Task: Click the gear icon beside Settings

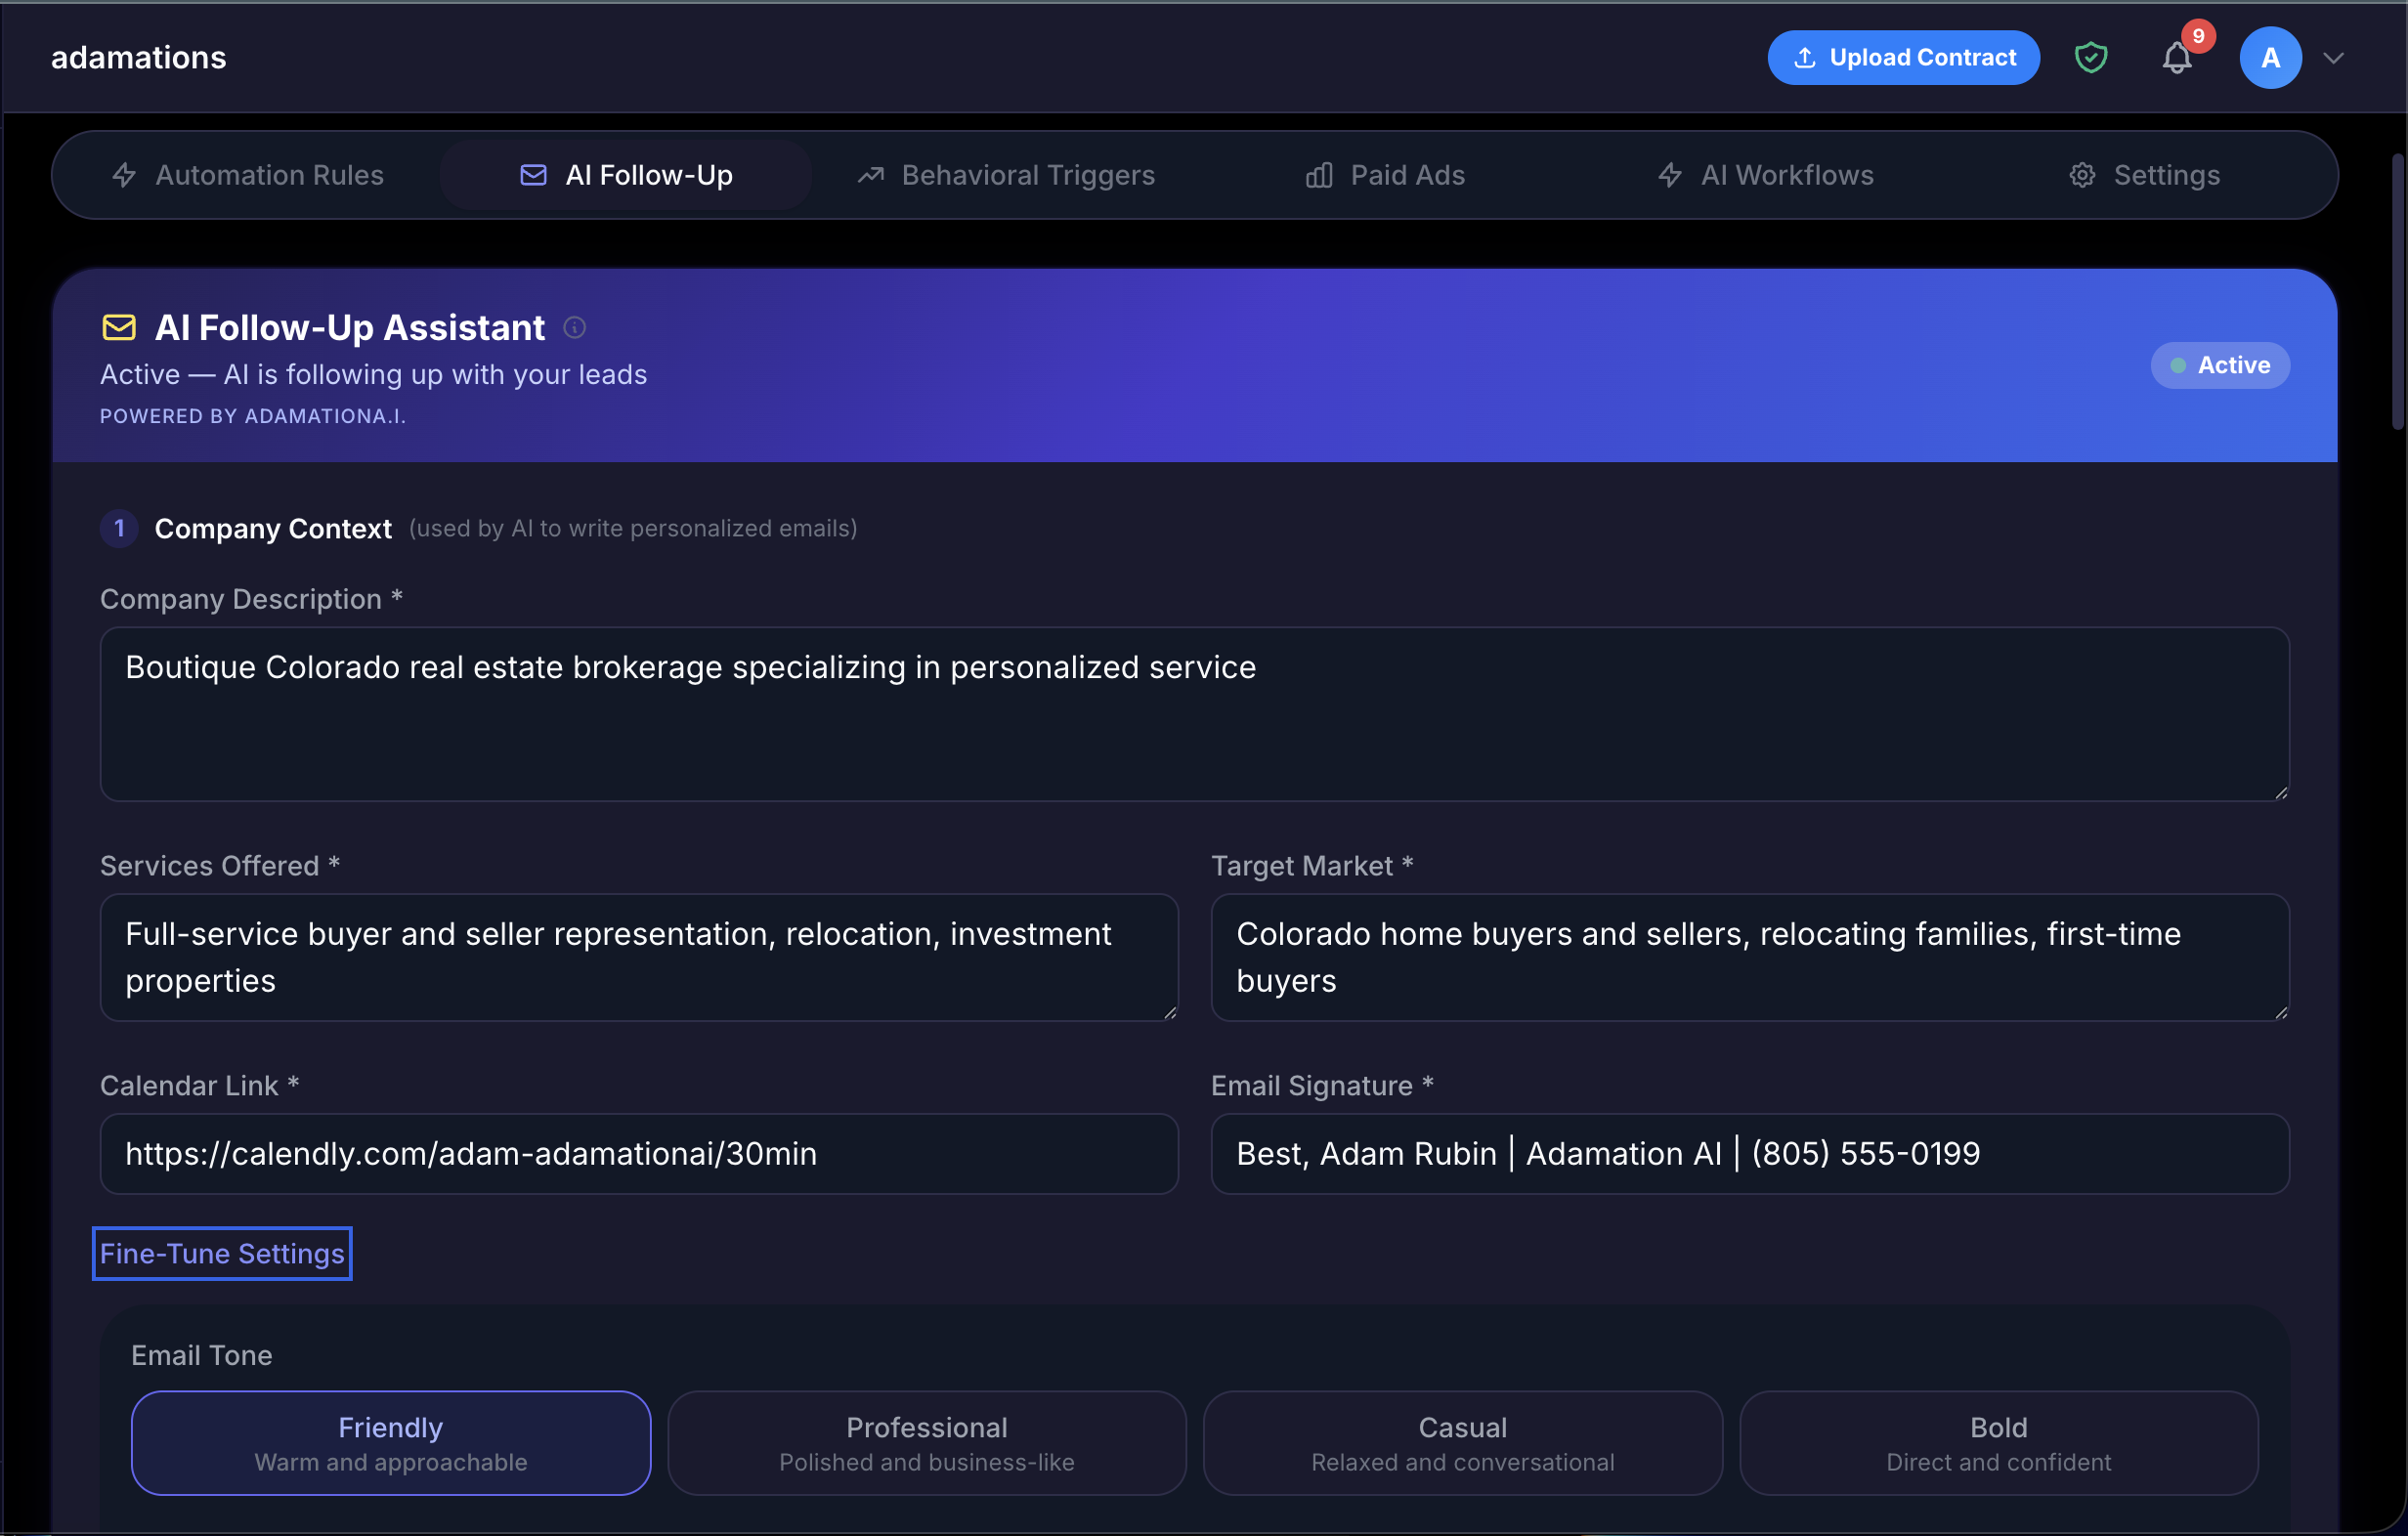Action: [2082, 175]
